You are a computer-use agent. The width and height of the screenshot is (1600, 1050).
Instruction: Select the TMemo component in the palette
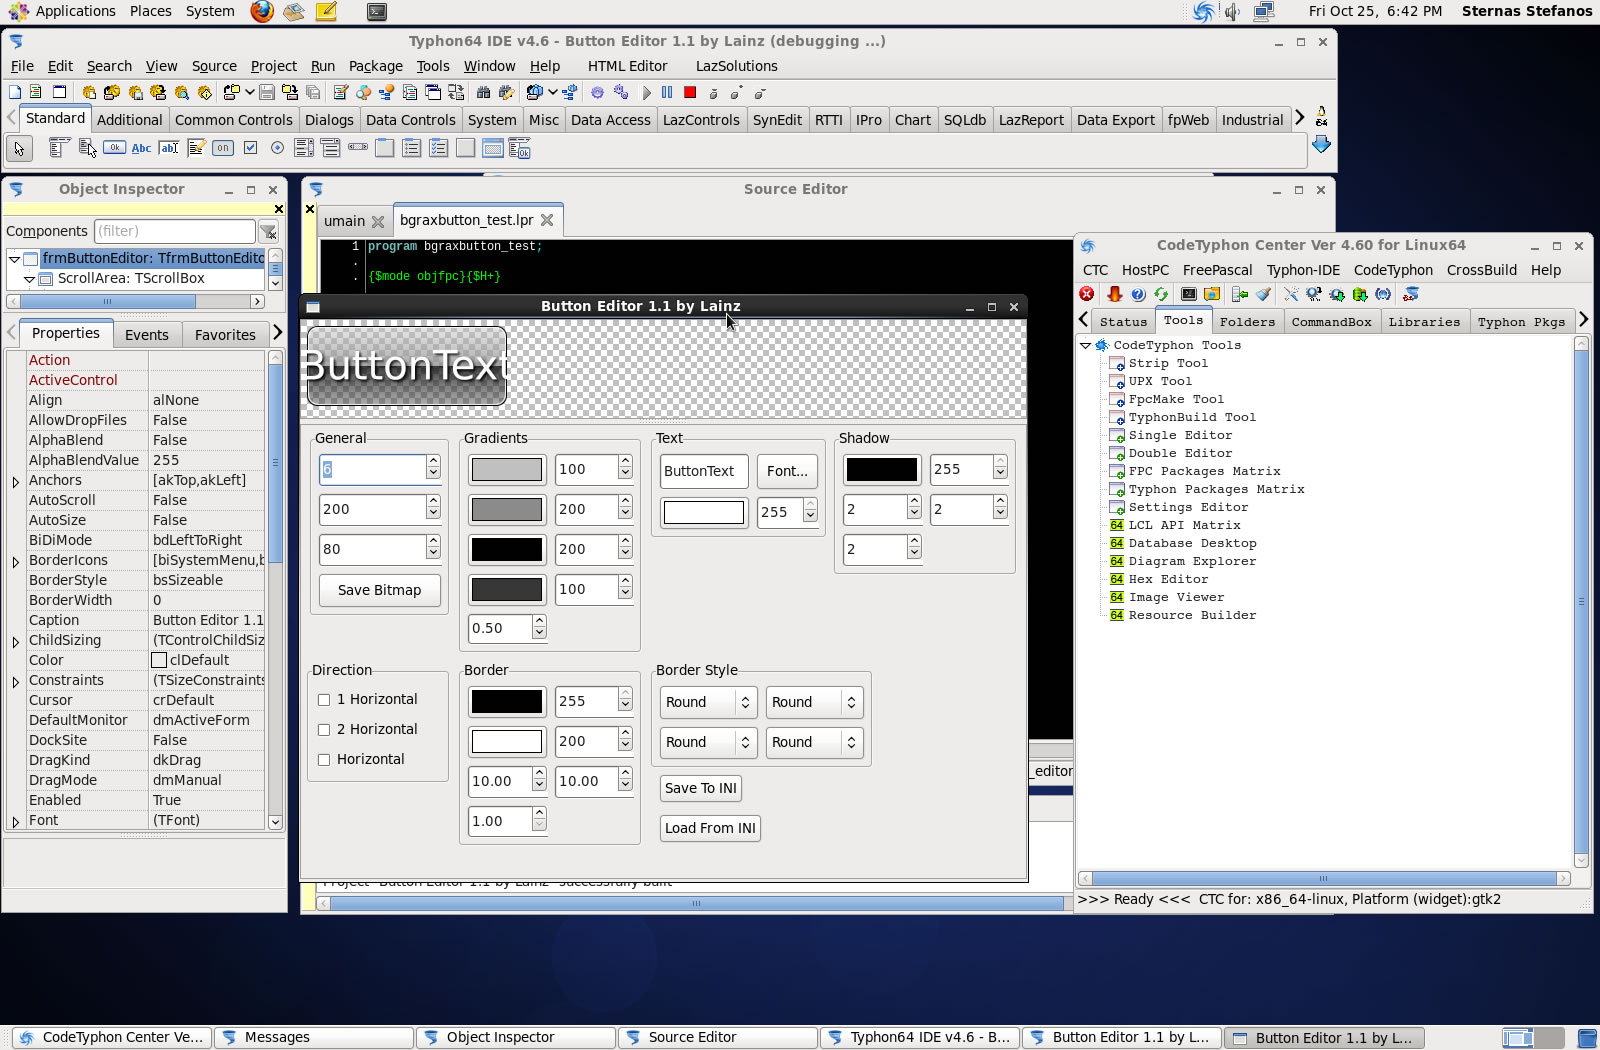[196, 148]
